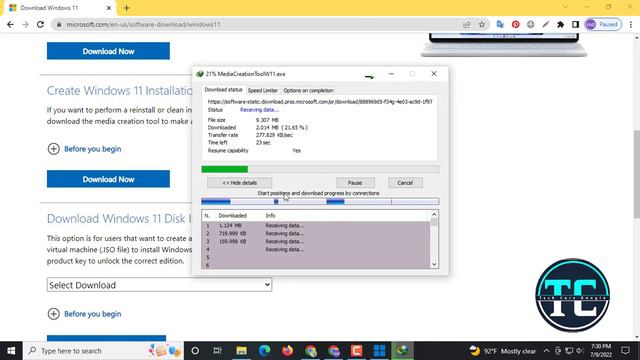This screenshot has width=640, height=360.
Task: Click the share page icon in address bar
Action: (467, 24)
